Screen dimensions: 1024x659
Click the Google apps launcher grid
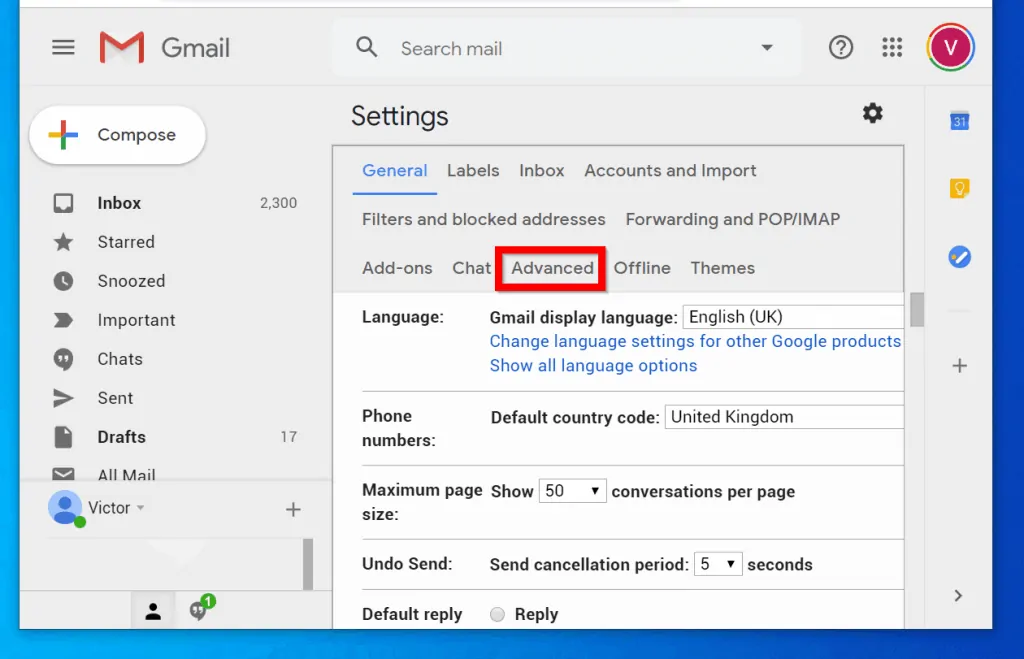pyautogui.click(x=892, y=47)
